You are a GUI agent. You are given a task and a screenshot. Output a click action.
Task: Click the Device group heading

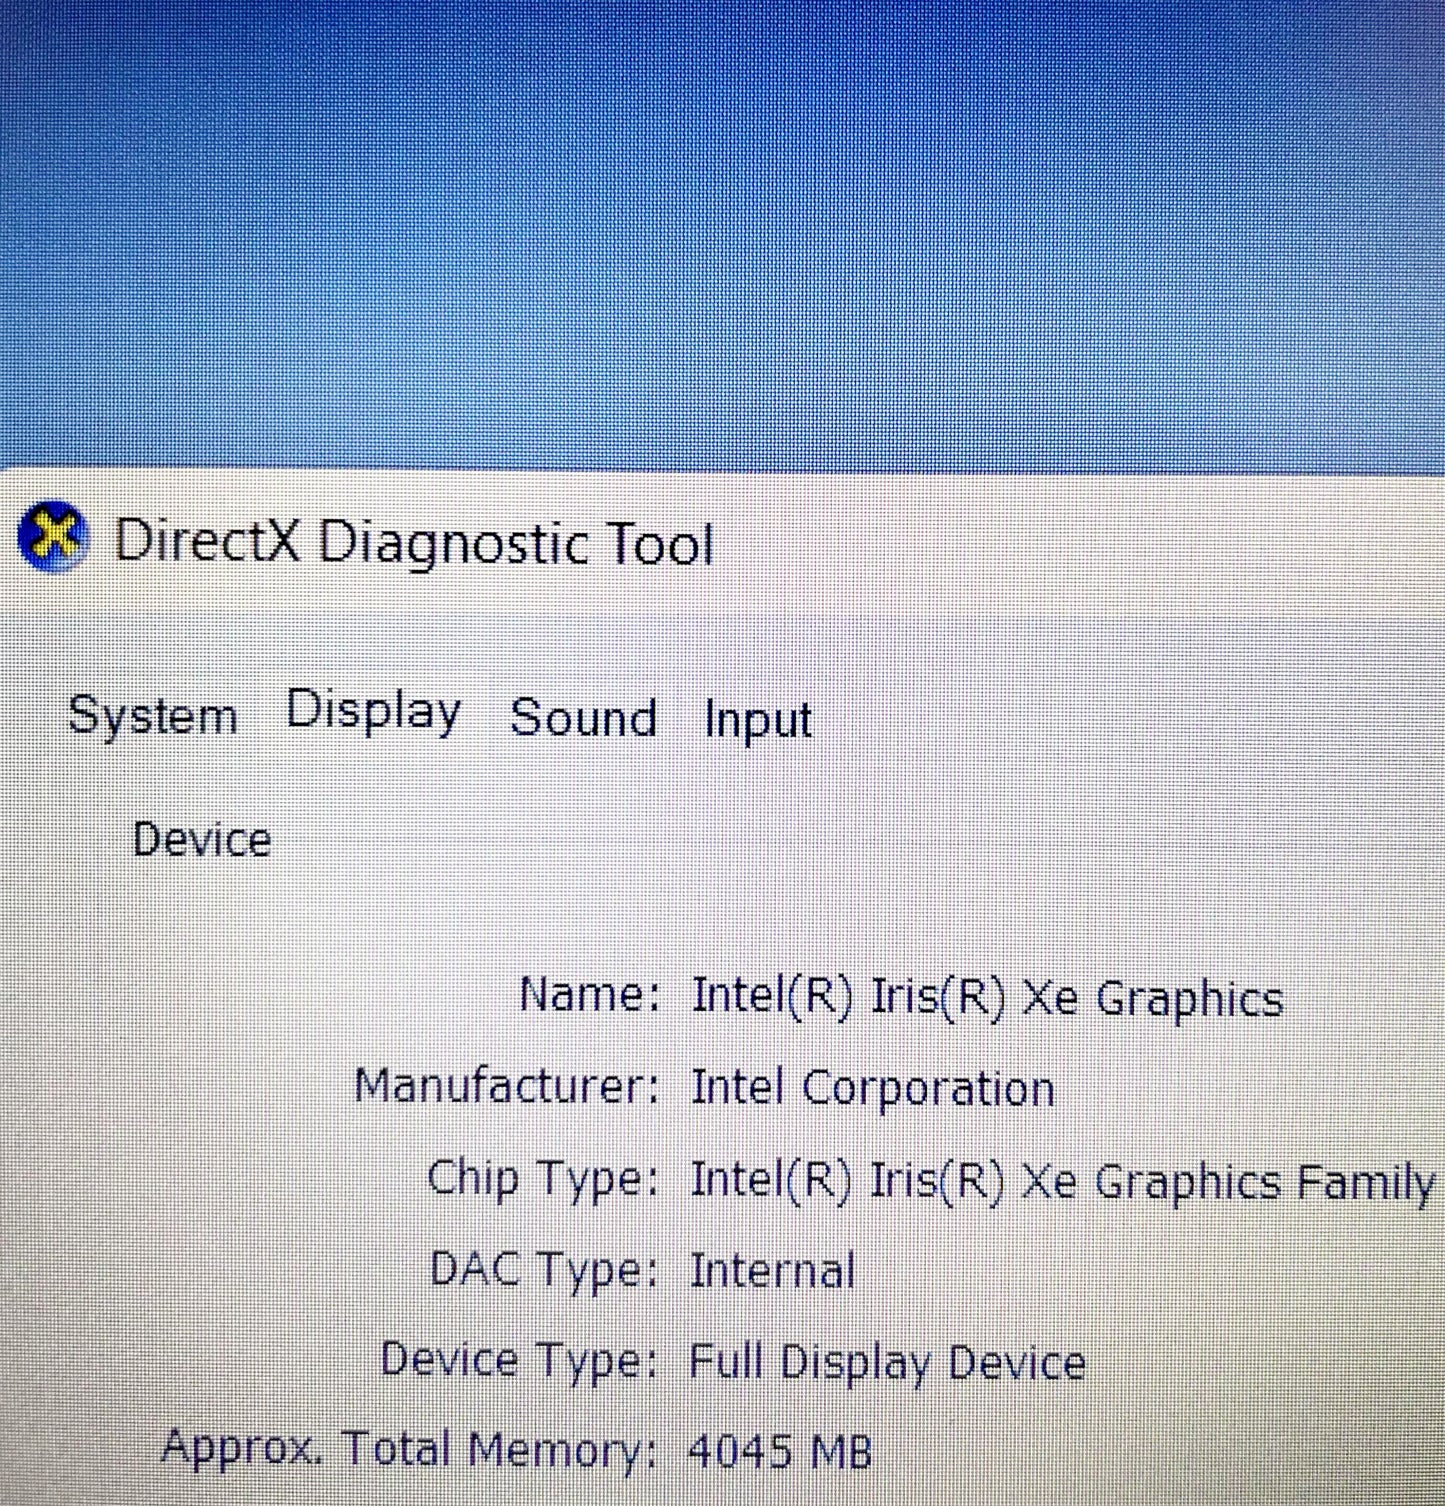point(202,839)
